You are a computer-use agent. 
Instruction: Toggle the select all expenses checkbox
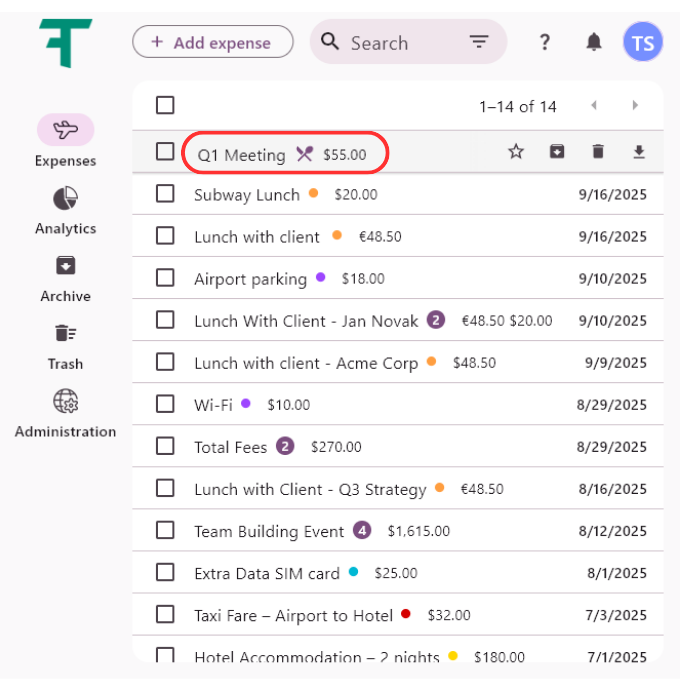(165, 106)
